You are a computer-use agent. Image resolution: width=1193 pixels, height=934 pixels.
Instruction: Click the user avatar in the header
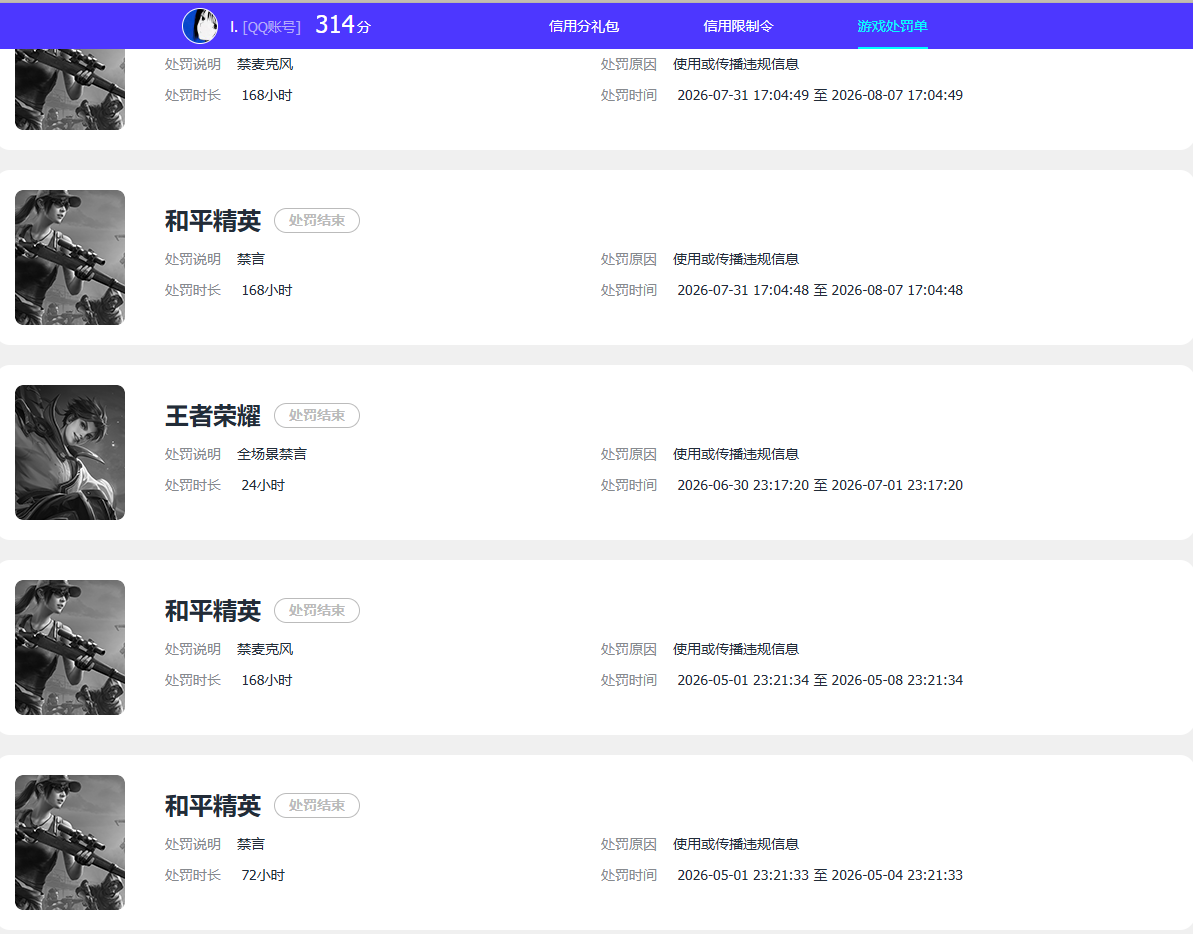click(200, 26)
